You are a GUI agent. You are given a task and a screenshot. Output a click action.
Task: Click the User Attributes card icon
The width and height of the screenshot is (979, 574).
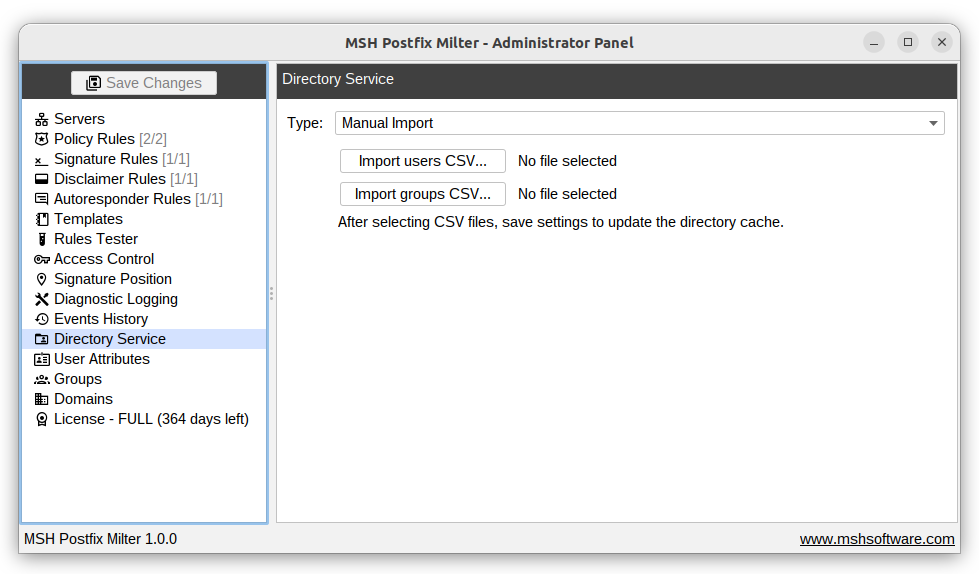pyautogui.click(x=41, y=359)
